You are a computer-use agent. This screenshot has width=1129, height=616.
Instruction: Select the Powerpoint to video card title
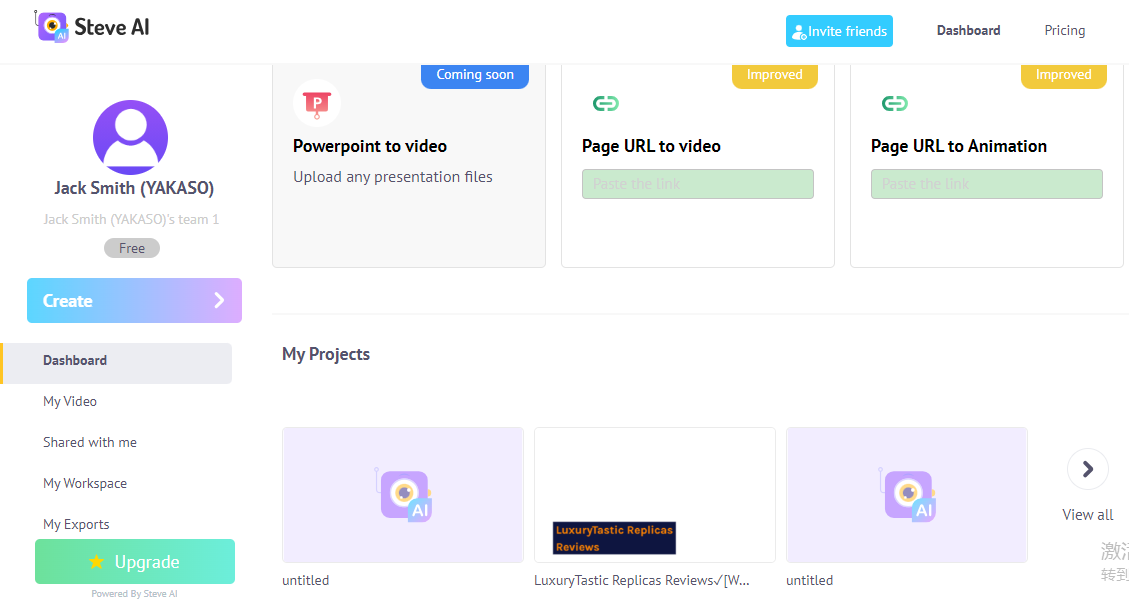[369, 146]
